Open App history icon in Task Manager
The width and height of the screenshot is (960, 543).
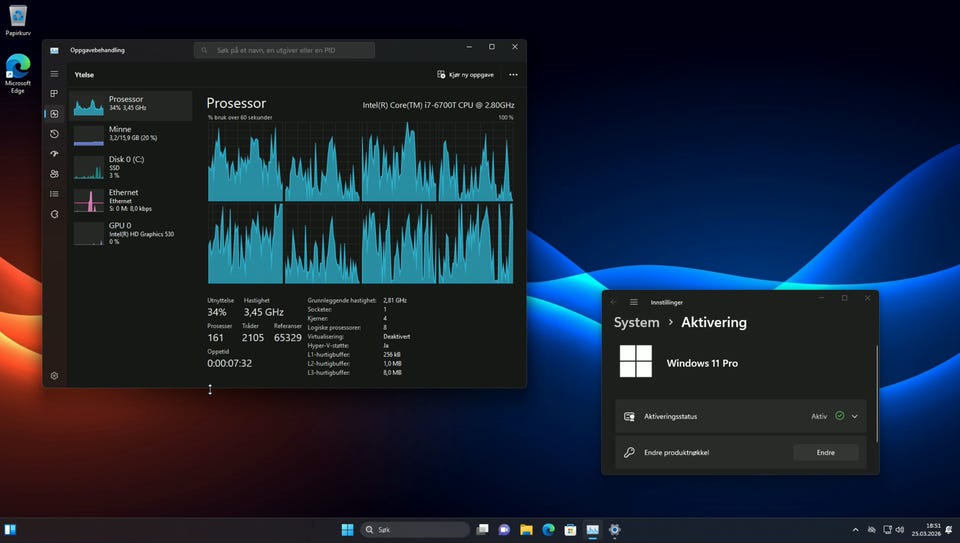[x=54, y=134]
